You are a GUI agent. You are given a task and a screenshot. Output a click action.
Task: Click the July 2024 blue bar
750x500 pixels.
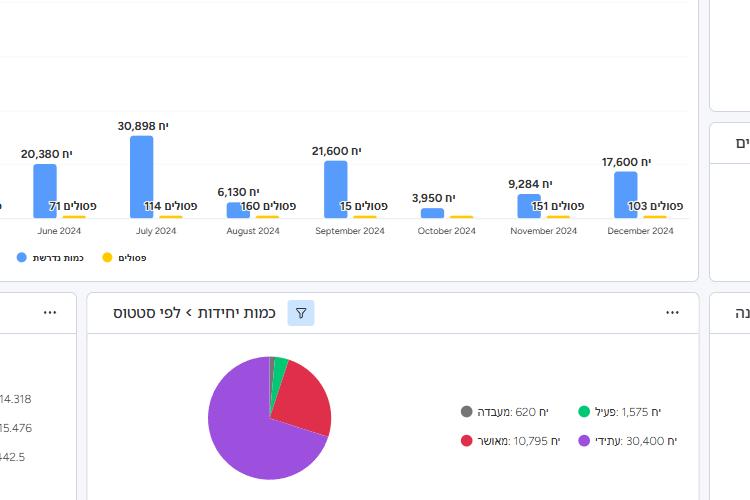[142, 177]
